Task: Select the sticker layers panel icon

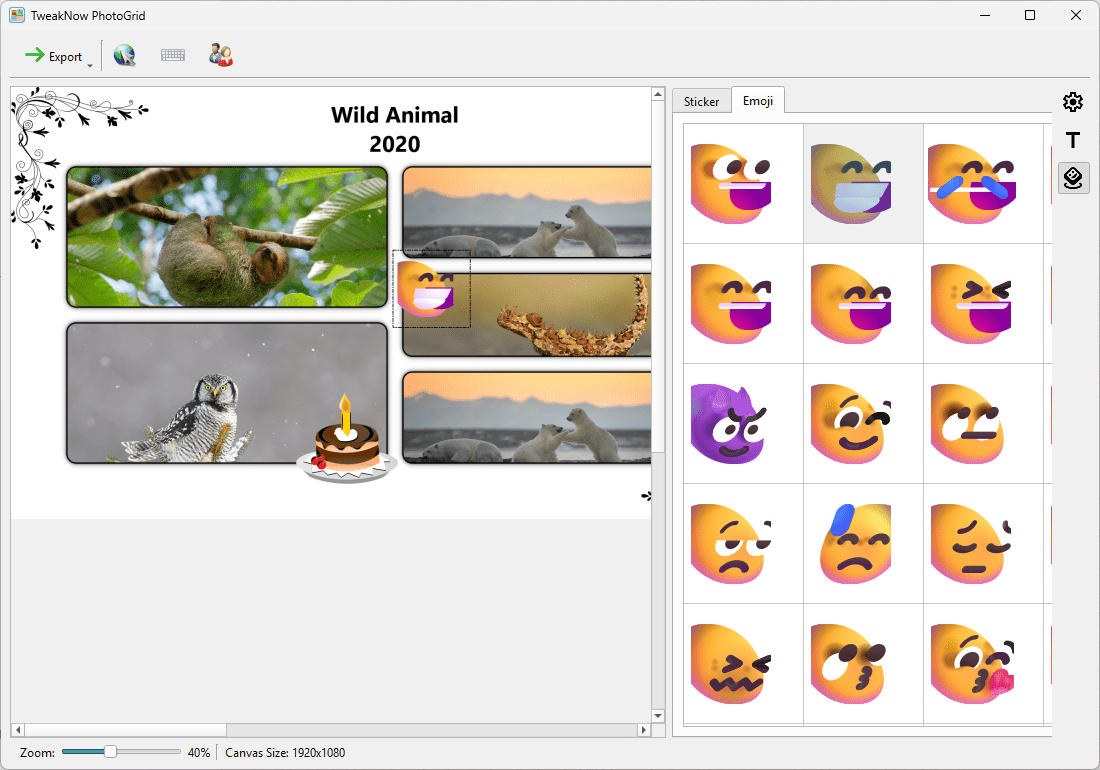Action: [x=1073, y=178]
